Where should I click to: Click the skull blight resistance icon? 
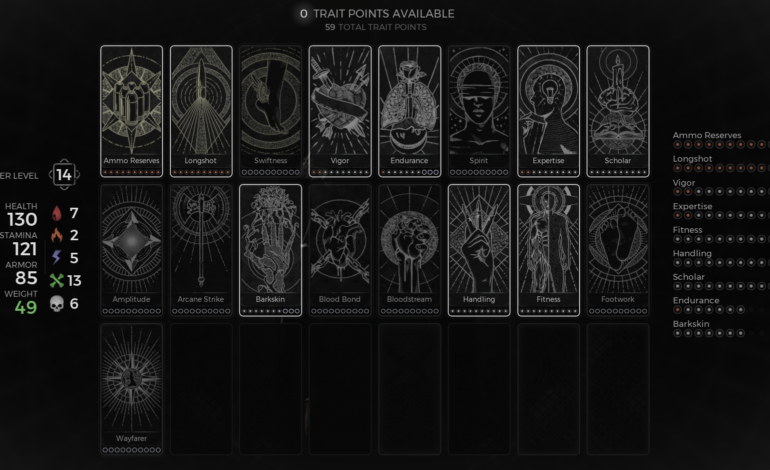pyautogui.click(x=57, y=304)
